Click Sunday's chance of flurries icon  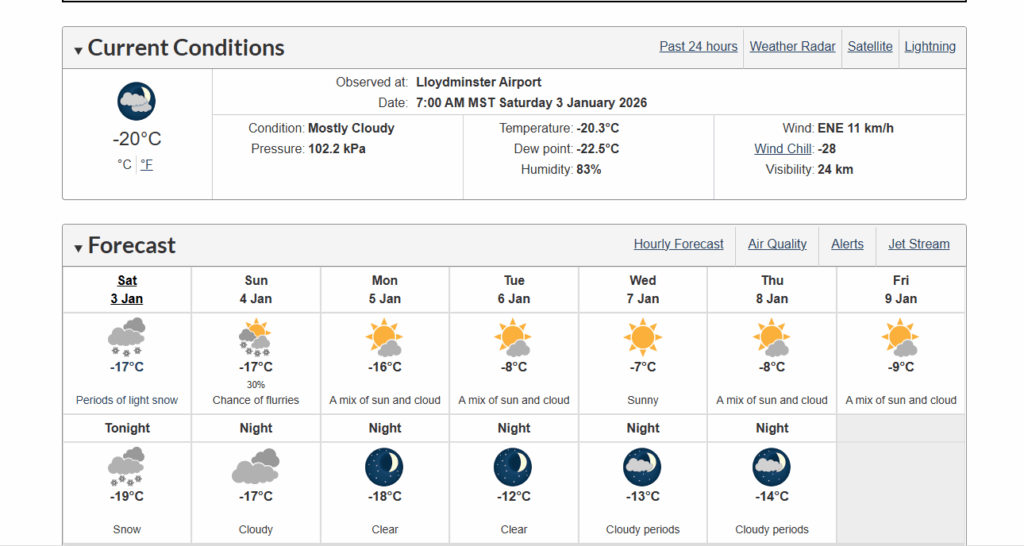(256, 337)
